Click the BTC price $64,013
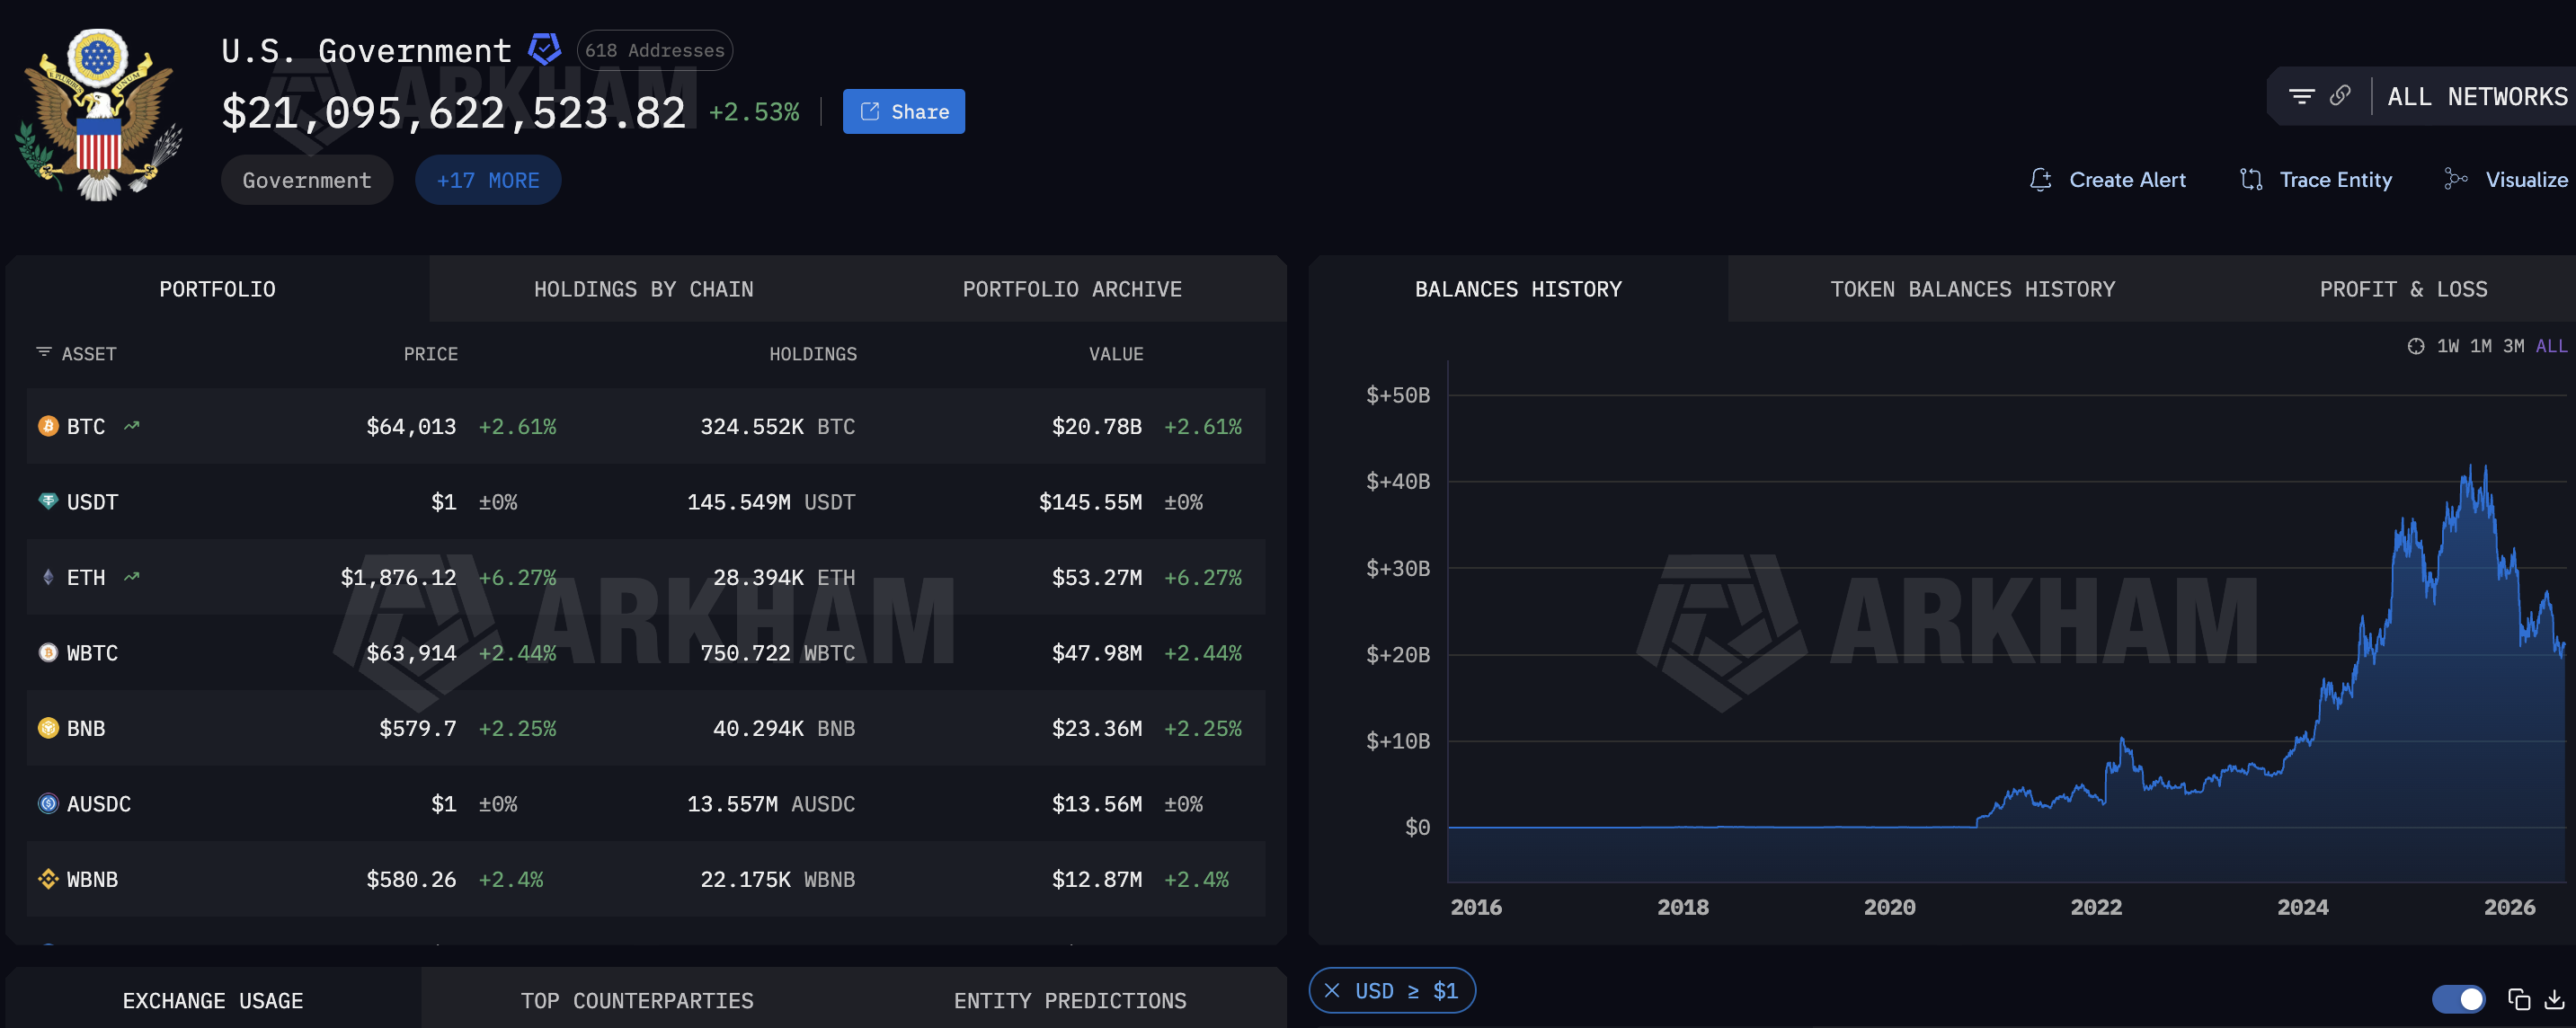 [x=411, y=426]
